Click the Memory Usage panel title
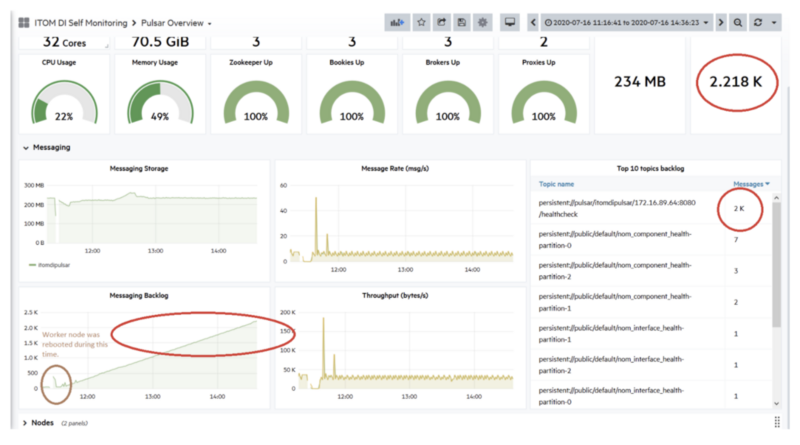 [155, 62]
